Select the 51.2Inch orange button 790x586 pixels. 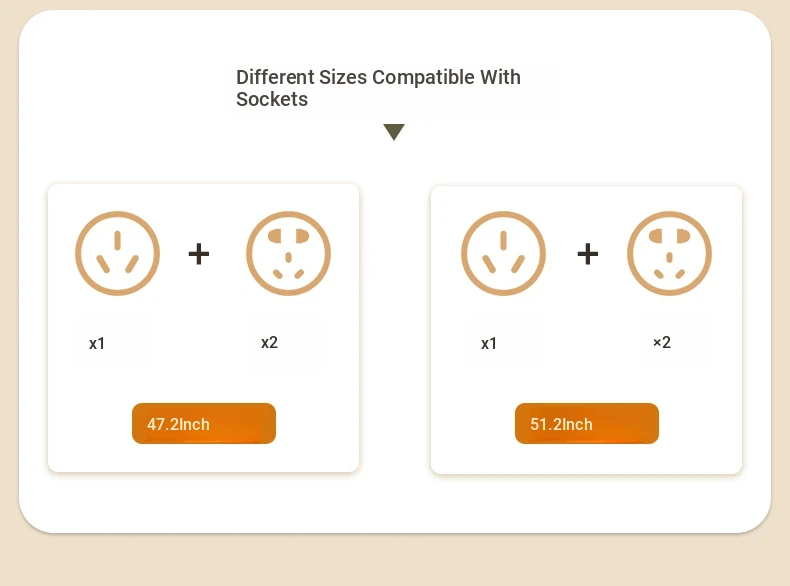click(x=586, y=423)
